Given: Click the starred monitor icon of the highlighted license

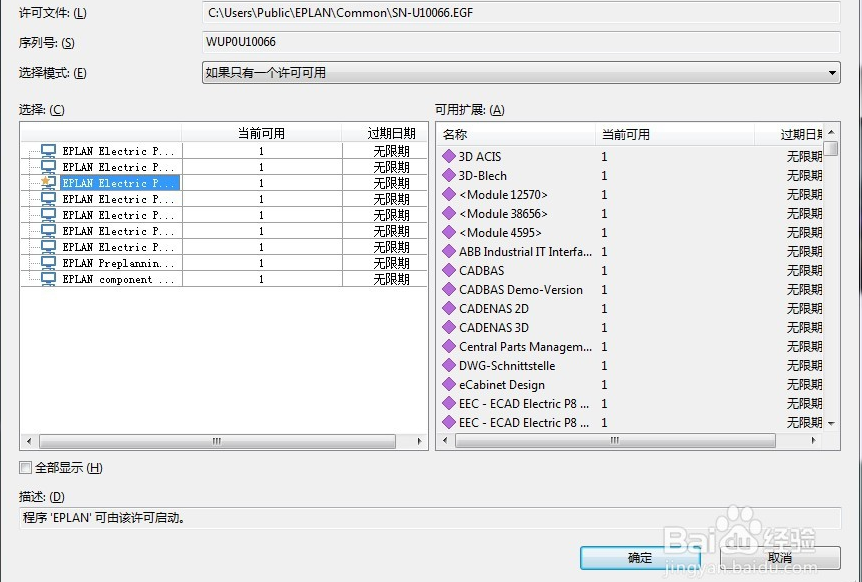Looking at the screenshot, I should [x=48, y=182].
